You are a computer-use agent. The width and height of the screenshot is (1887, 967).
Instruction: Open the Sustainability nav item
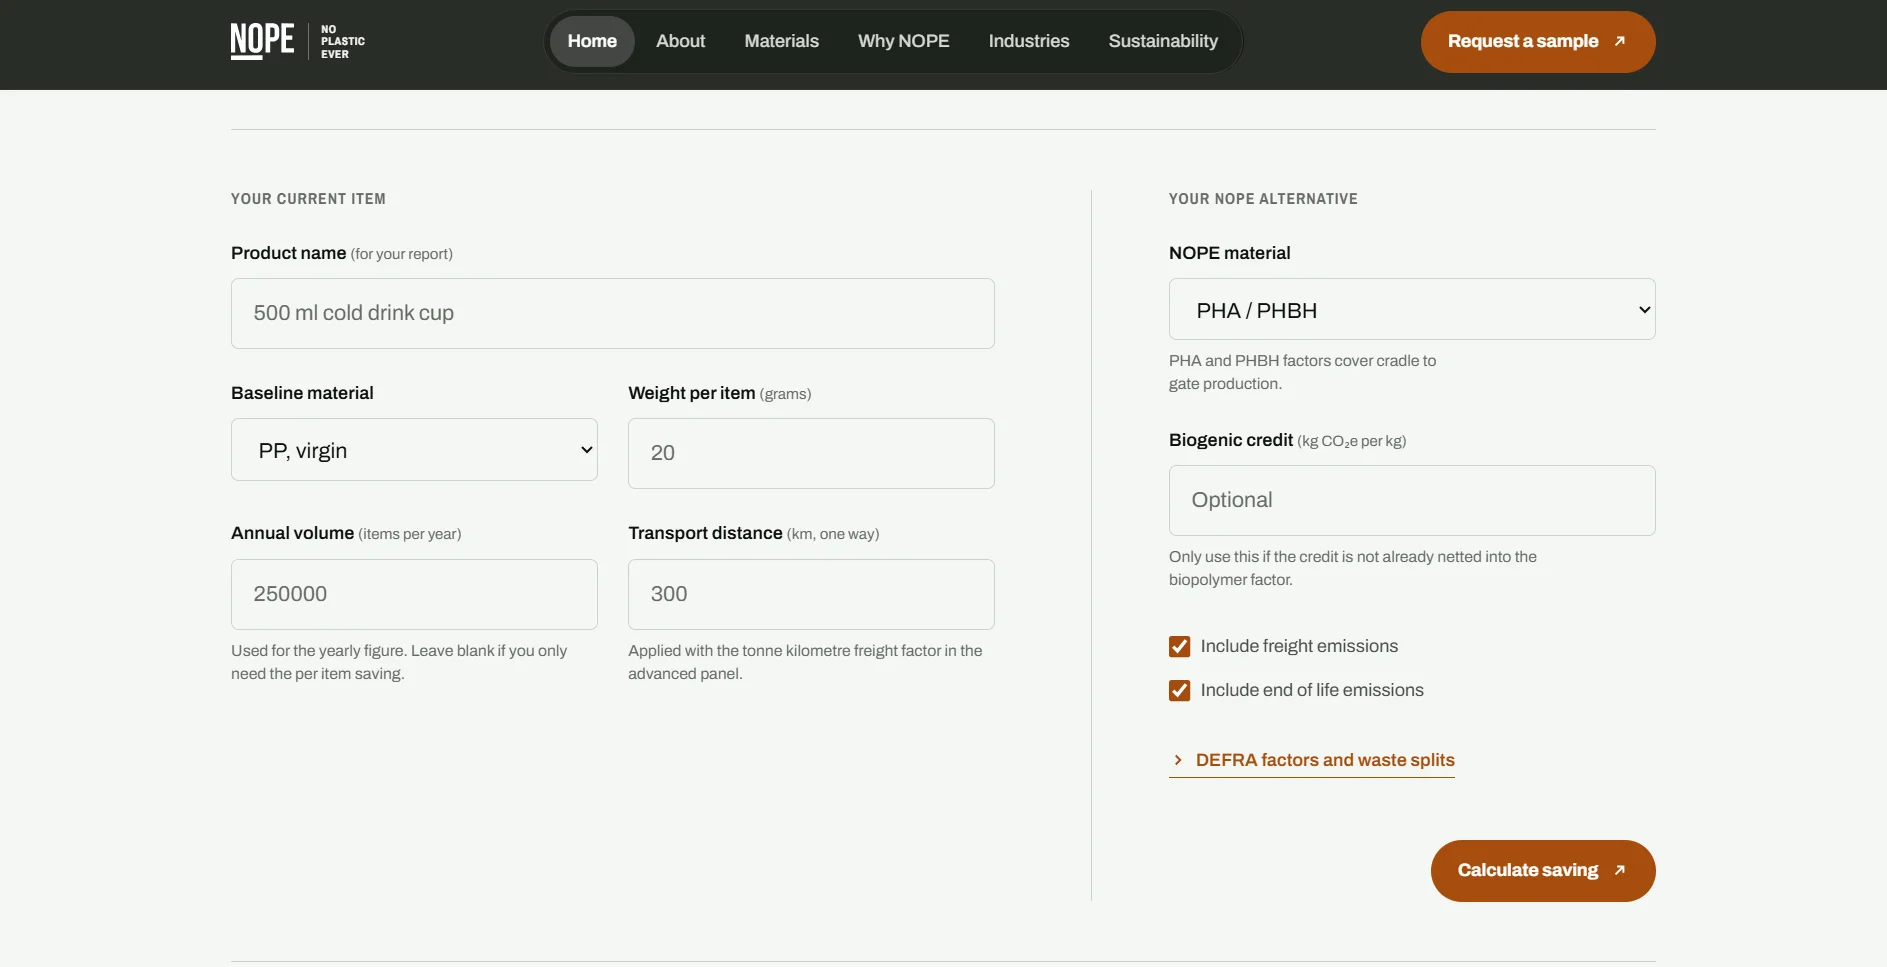click(1163, 41)
